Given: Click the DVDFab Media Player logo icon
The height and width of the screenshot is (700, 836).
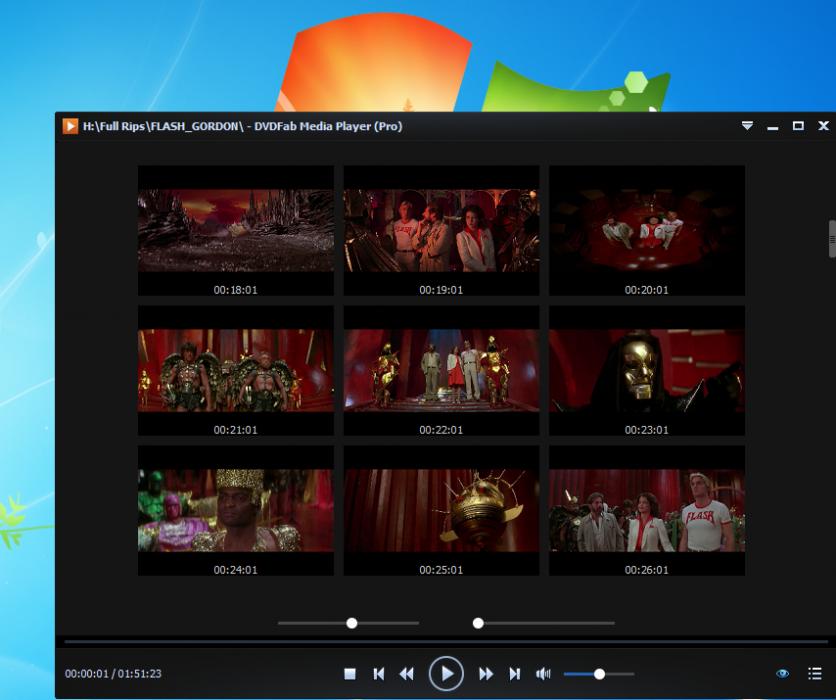Looking at the screenshot, I should (x=70, y=126).
